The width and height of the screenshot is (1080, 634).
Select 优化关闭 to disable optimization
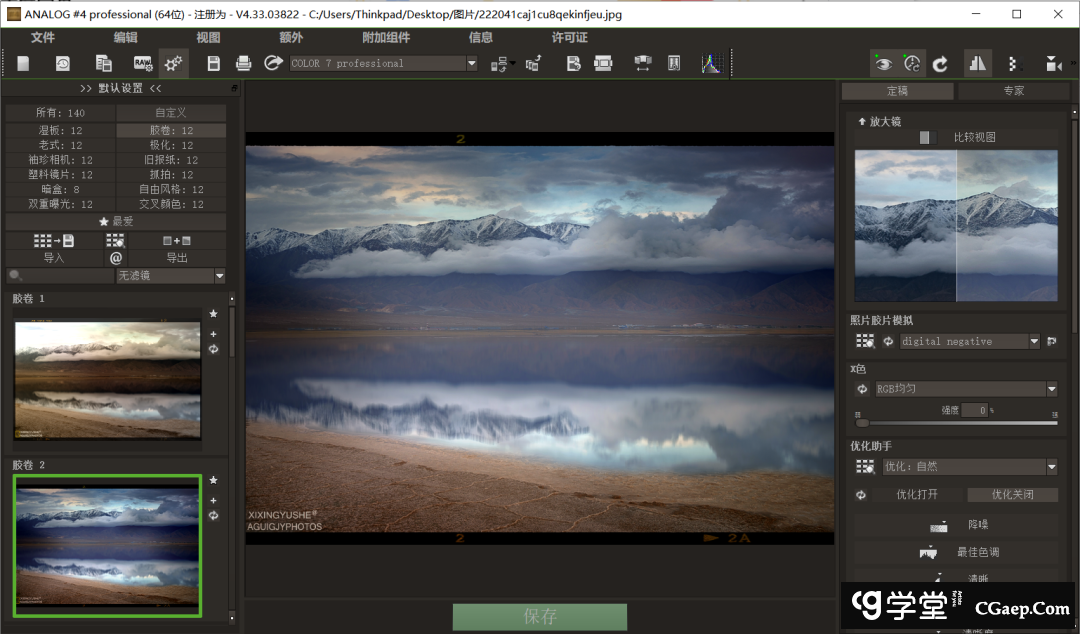tap(1012, 494)
